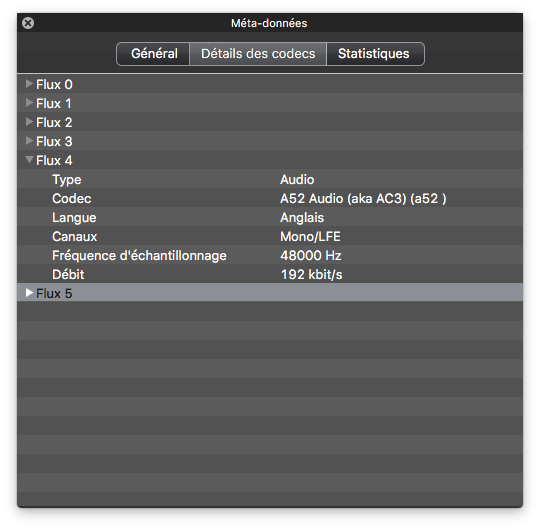The height and width of the screenshot is (529, 540).
Task: Expand the Flux 5 disclosure triangle
Action: click(x=29, y=293)
